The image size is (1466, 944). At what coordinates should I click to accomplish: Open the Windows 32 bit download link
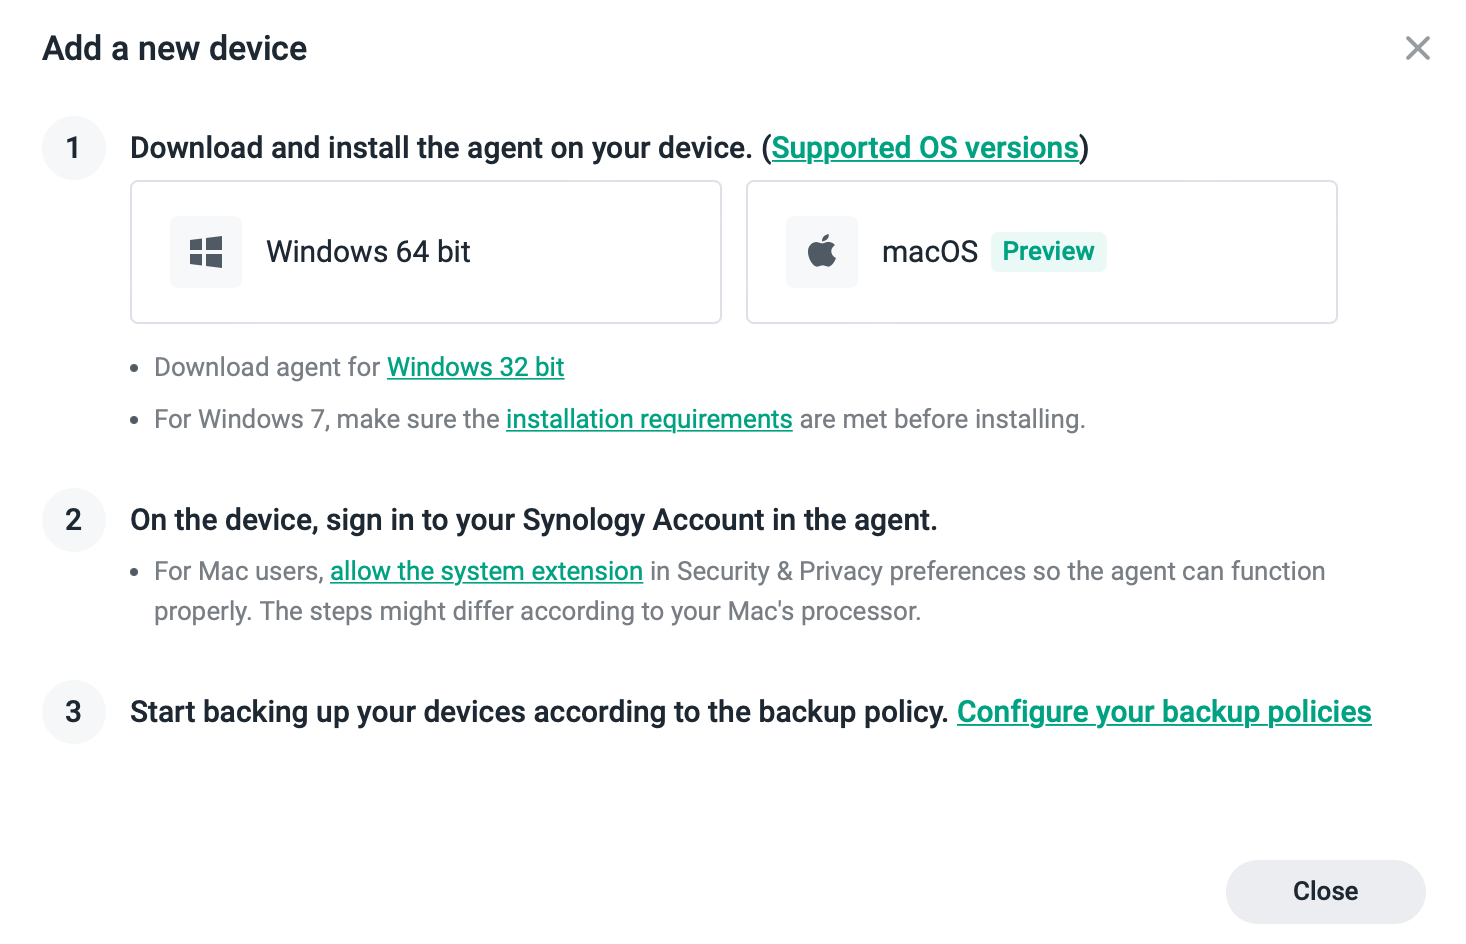476,367
